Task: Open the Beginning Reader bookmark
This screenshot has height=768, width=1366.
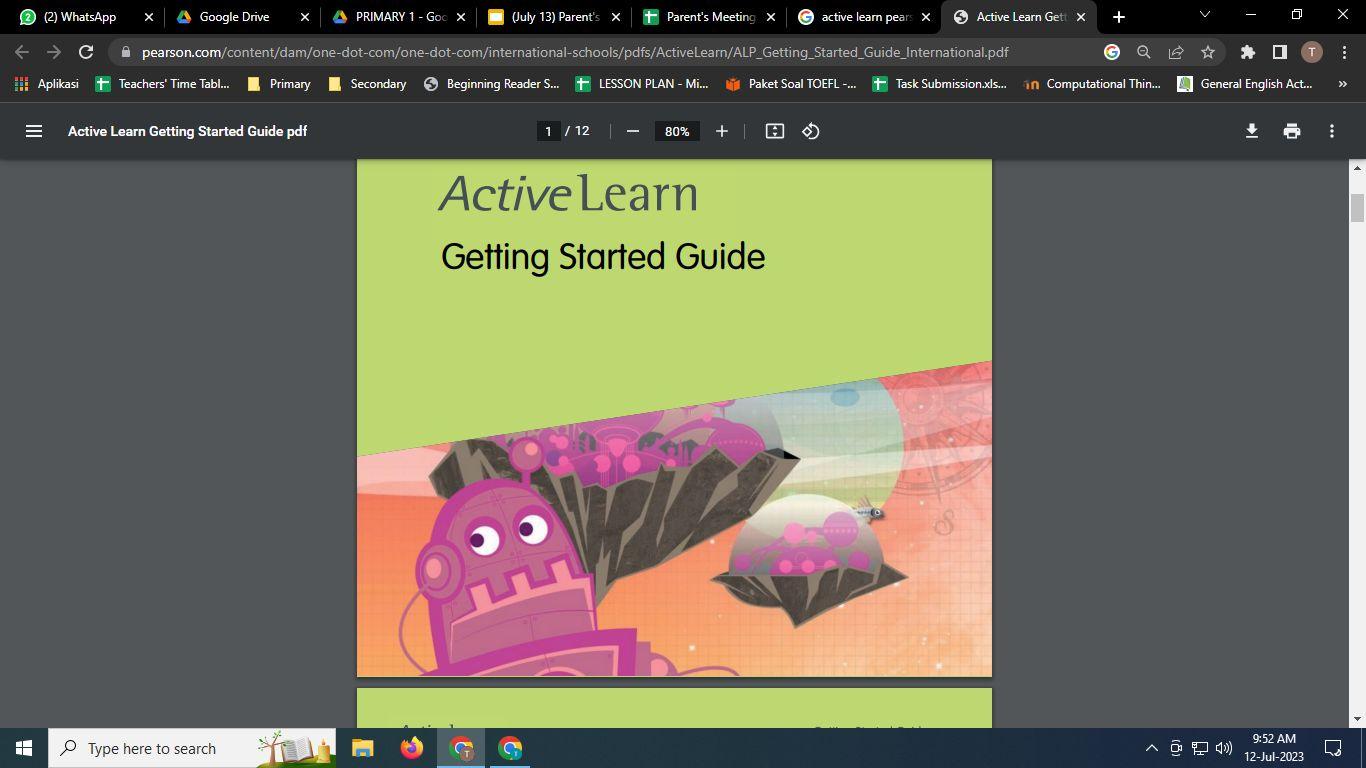Action: [x=492, y=84]
